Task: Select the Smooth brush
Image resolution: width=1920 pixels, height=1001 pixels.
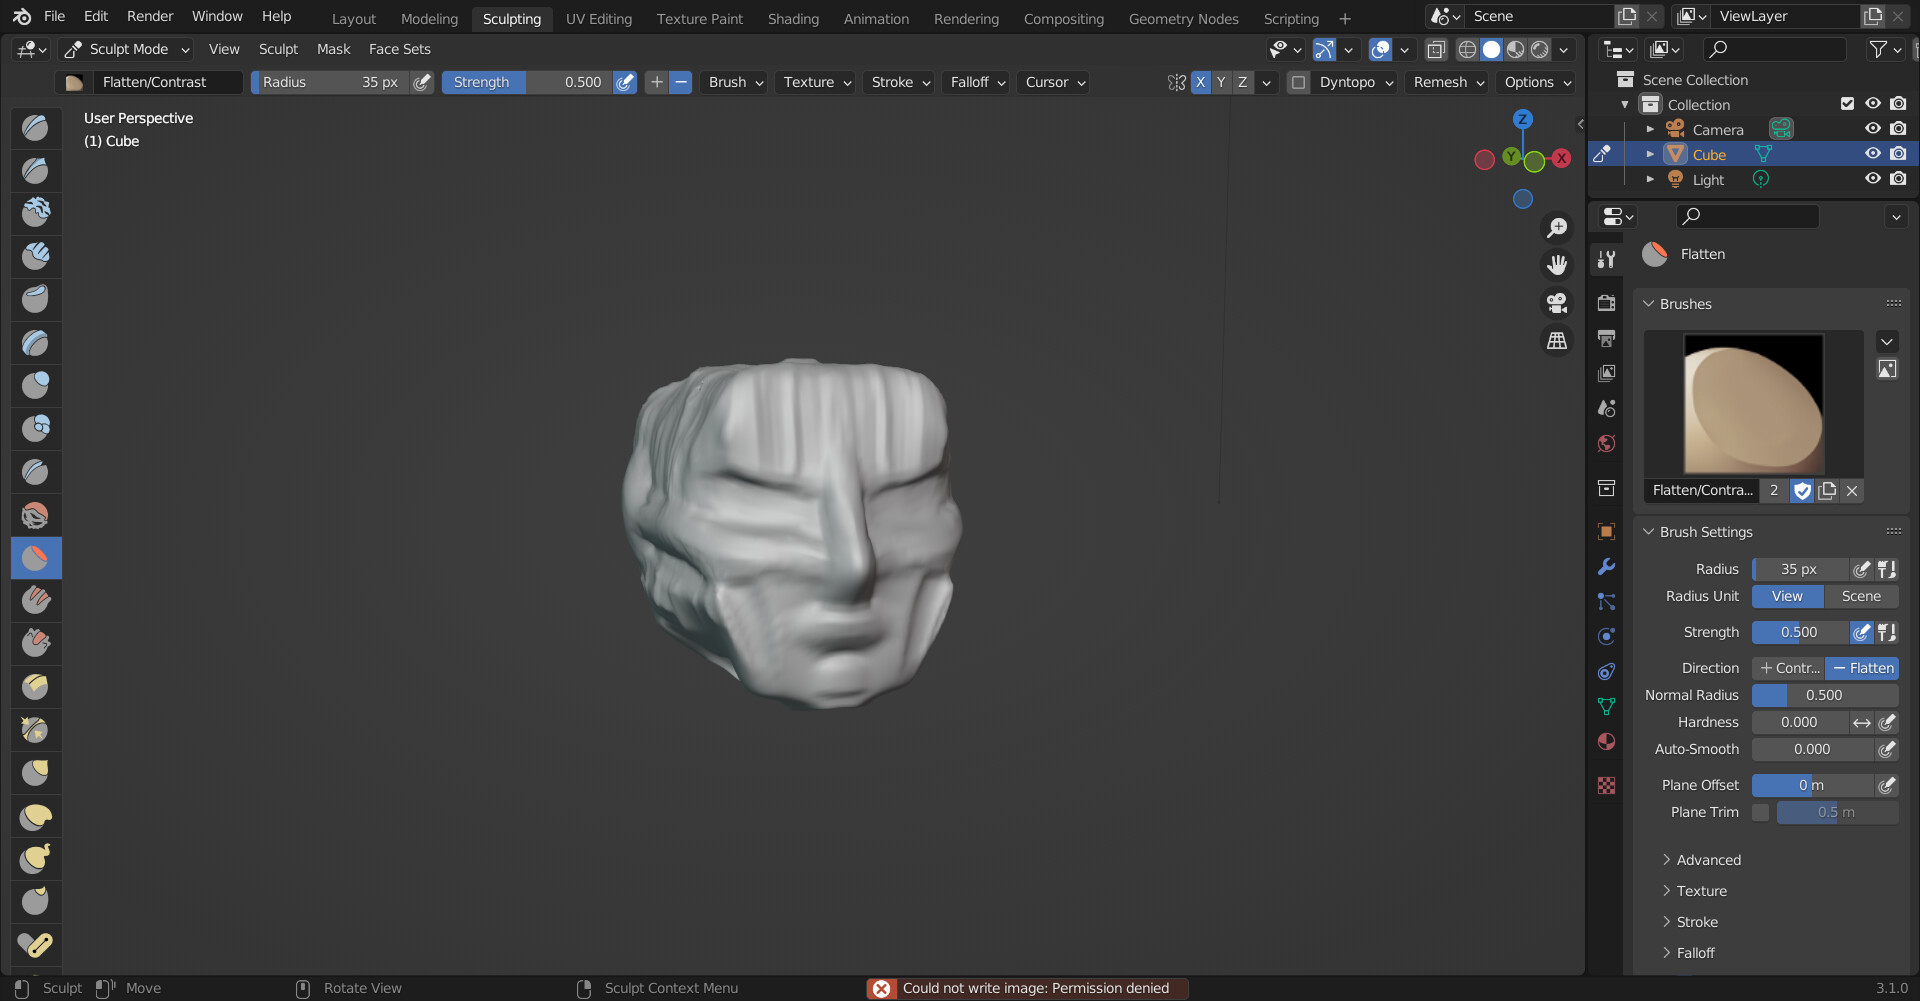Action: (x=35, y=514)
